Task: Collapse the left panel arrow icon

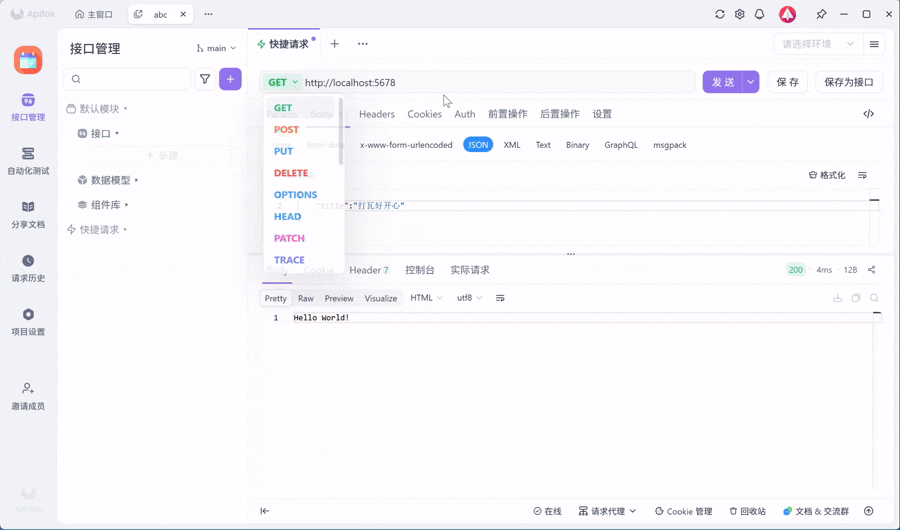Action: tap(265, 511)
